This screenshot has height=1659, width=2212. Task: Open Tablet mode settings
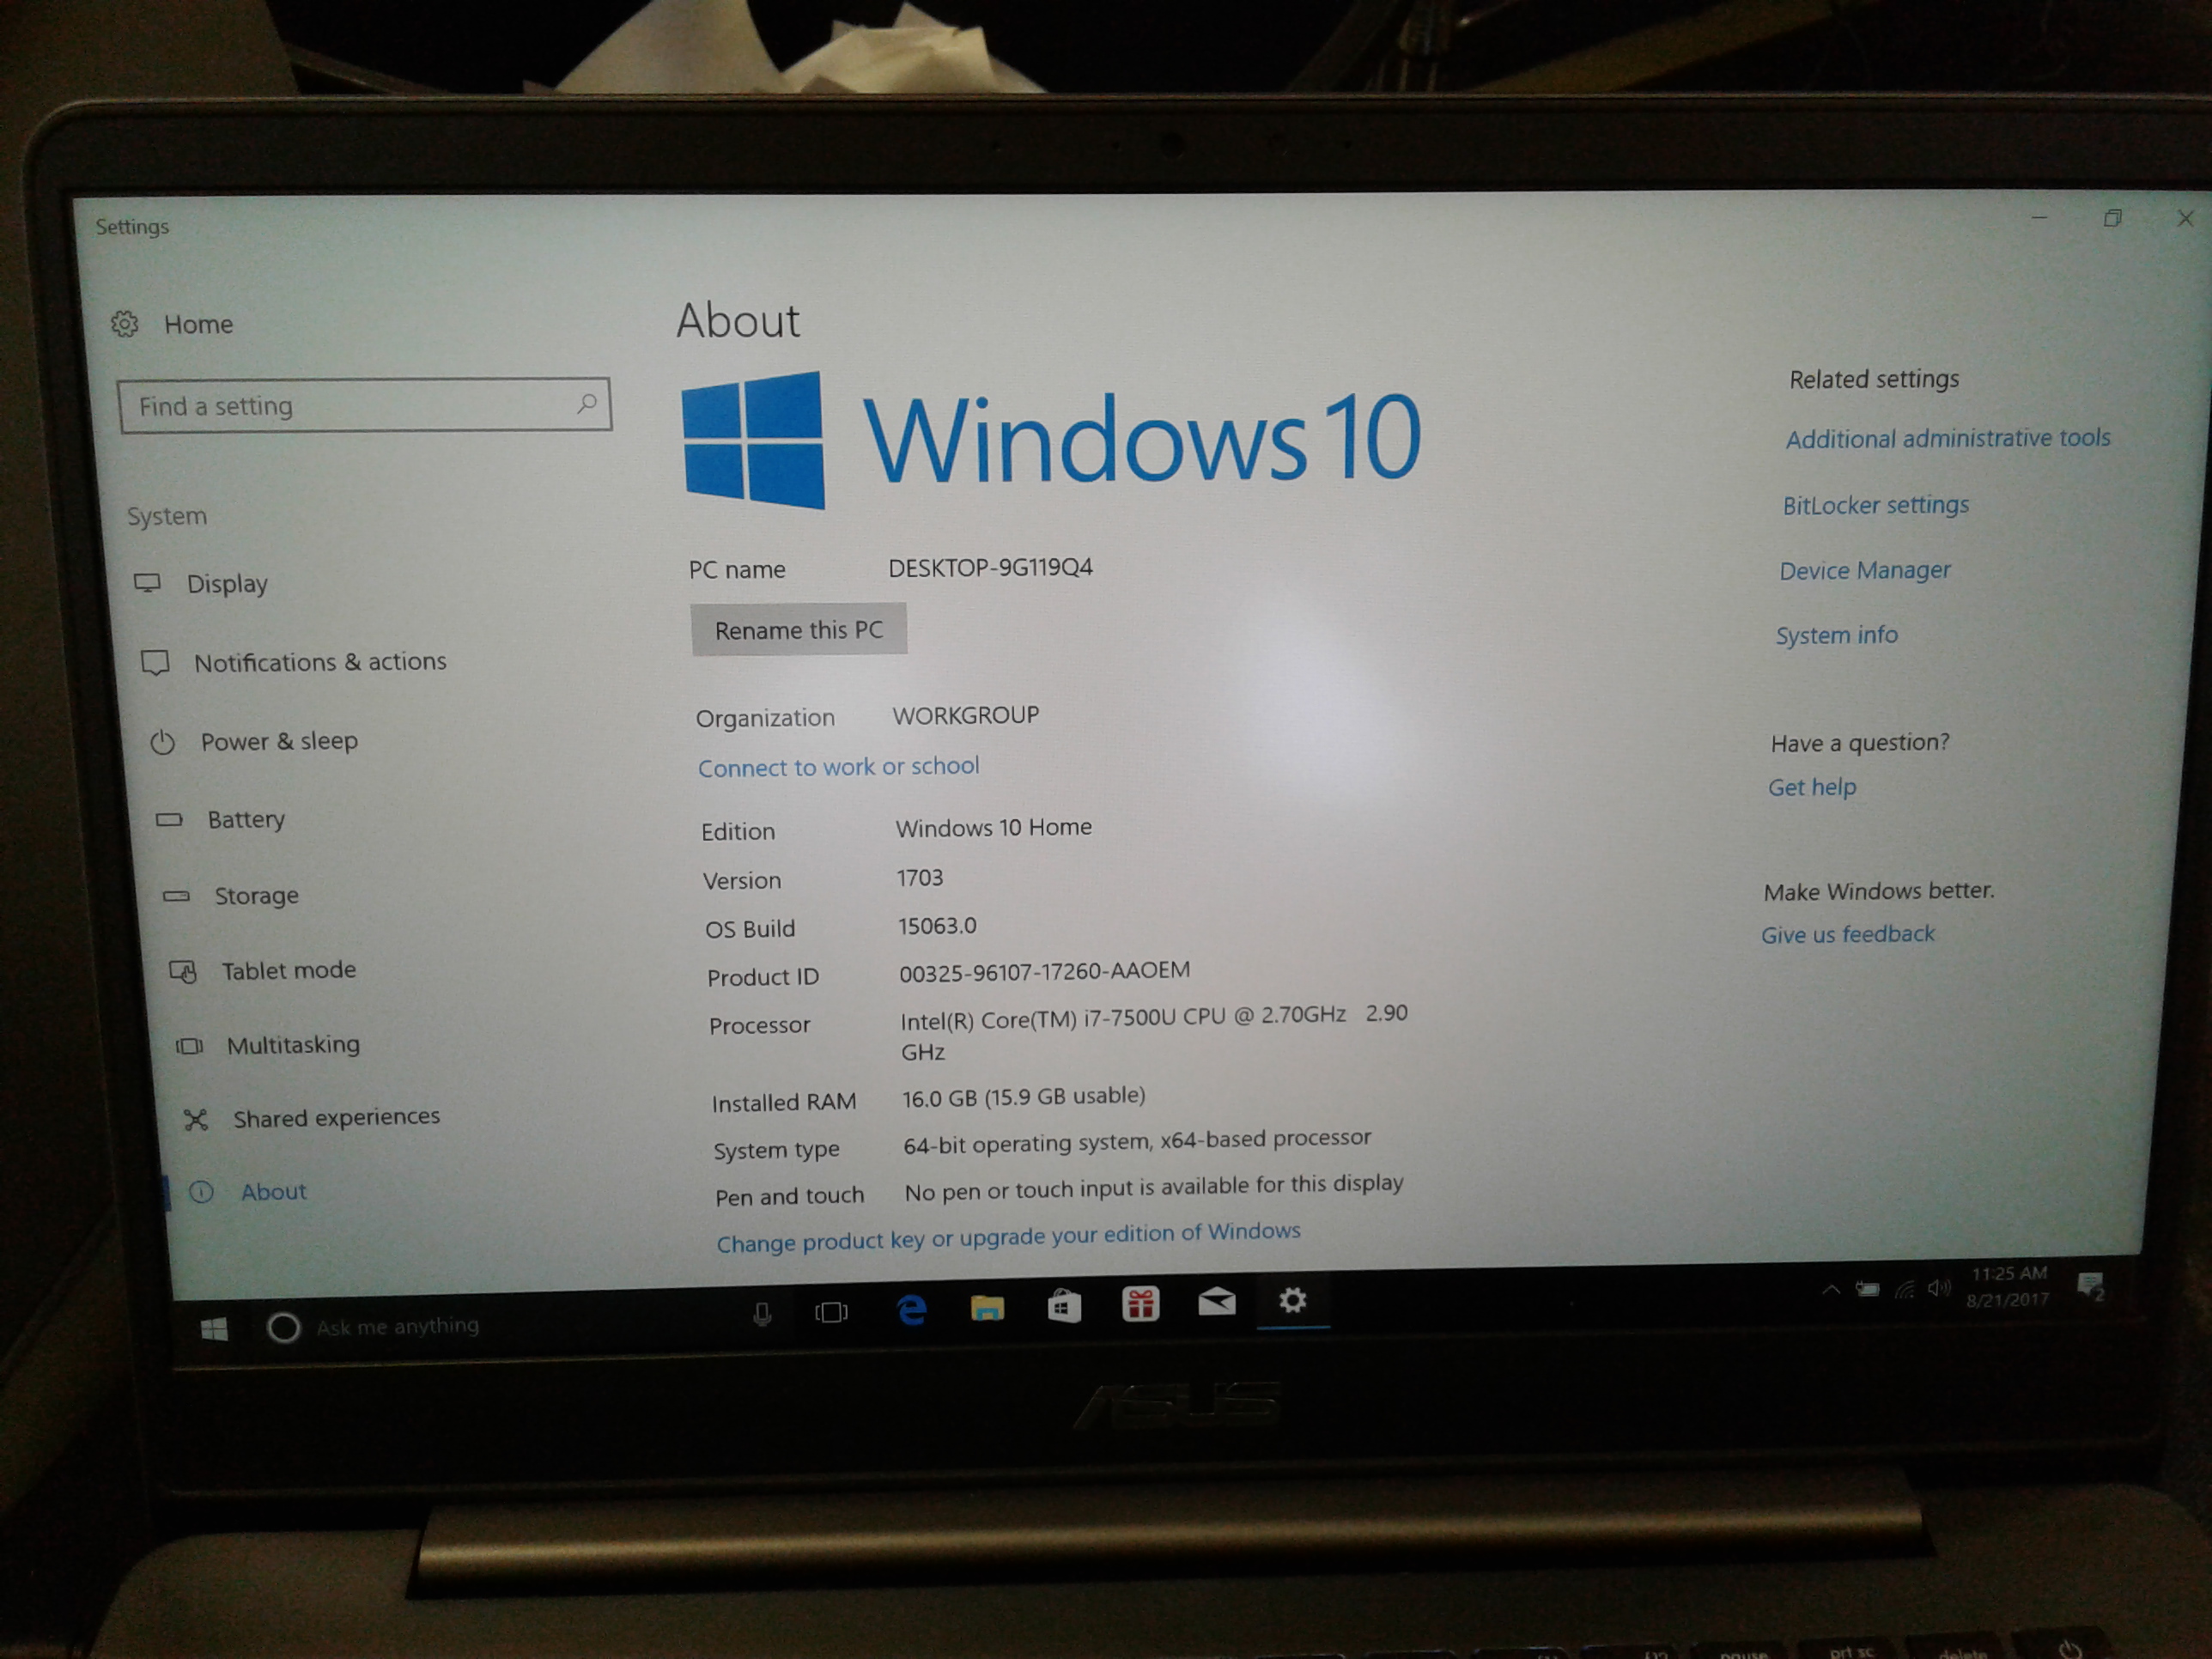tap(288, 970)
